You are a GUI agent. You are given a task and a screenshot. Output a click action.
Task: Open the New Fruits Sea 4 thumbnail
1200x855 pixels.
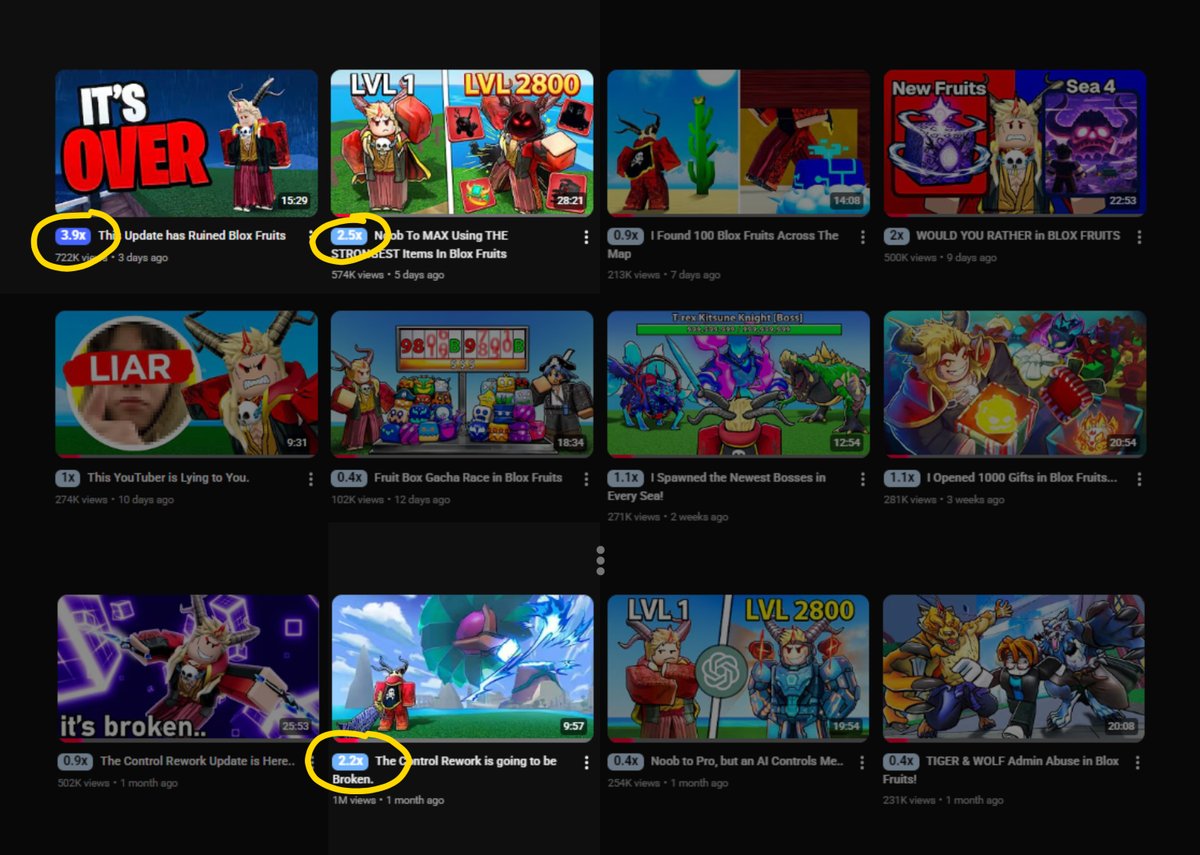tap(1014, 143)
